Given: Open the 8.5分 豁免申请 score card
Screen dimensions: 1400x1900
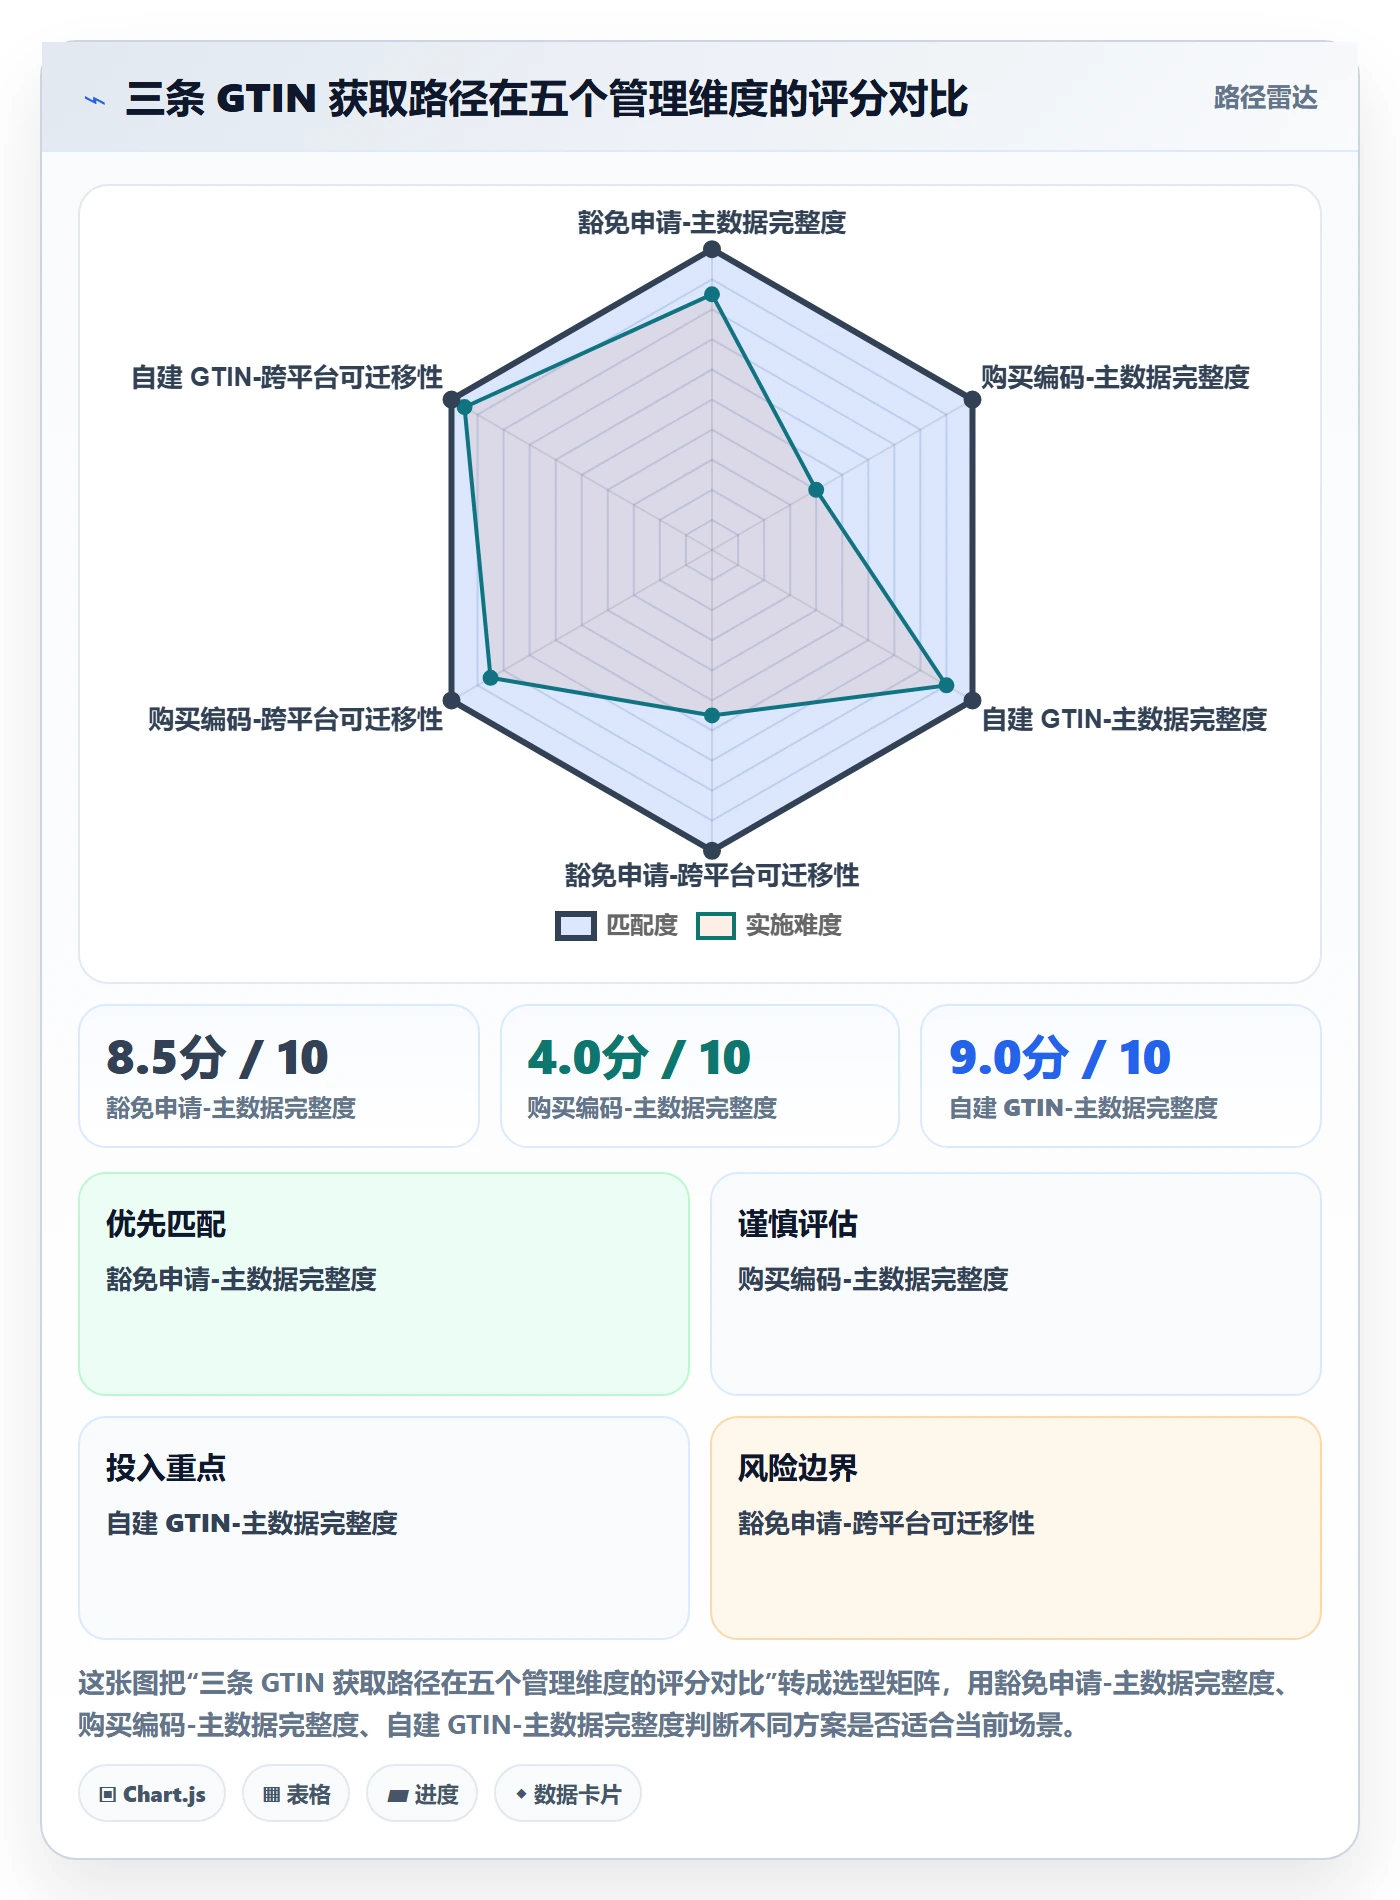Looking at the screenshot, I should [279, 1076].
